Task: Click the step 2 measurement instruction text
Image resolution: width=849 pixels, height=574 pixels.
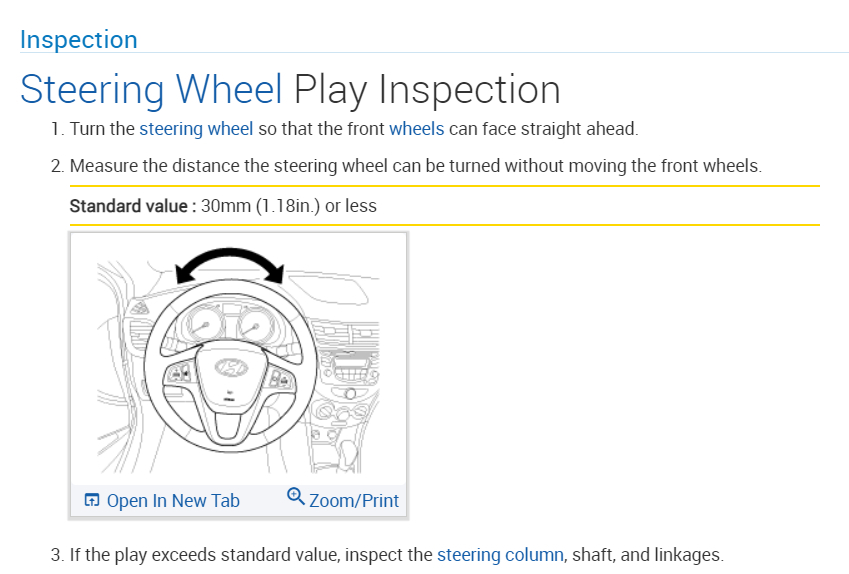Action: click(x=415, y=165)
